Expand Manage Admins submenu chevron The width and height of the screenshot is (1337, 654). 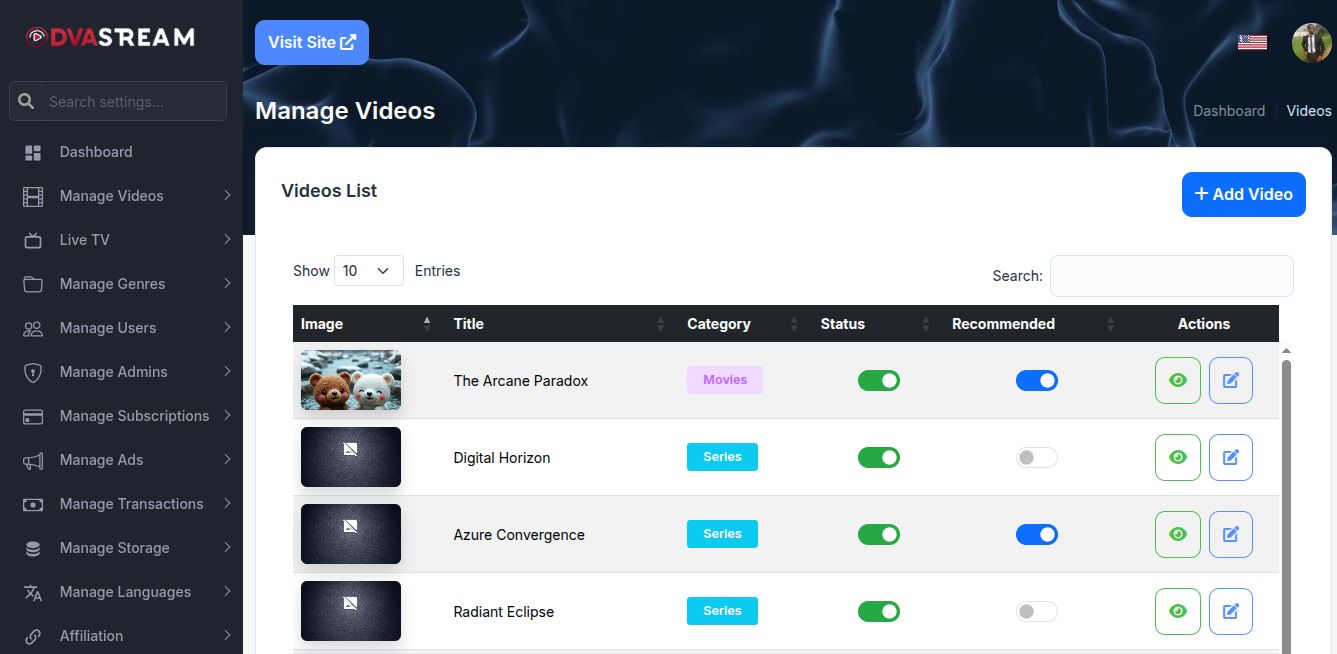[227, 372]
